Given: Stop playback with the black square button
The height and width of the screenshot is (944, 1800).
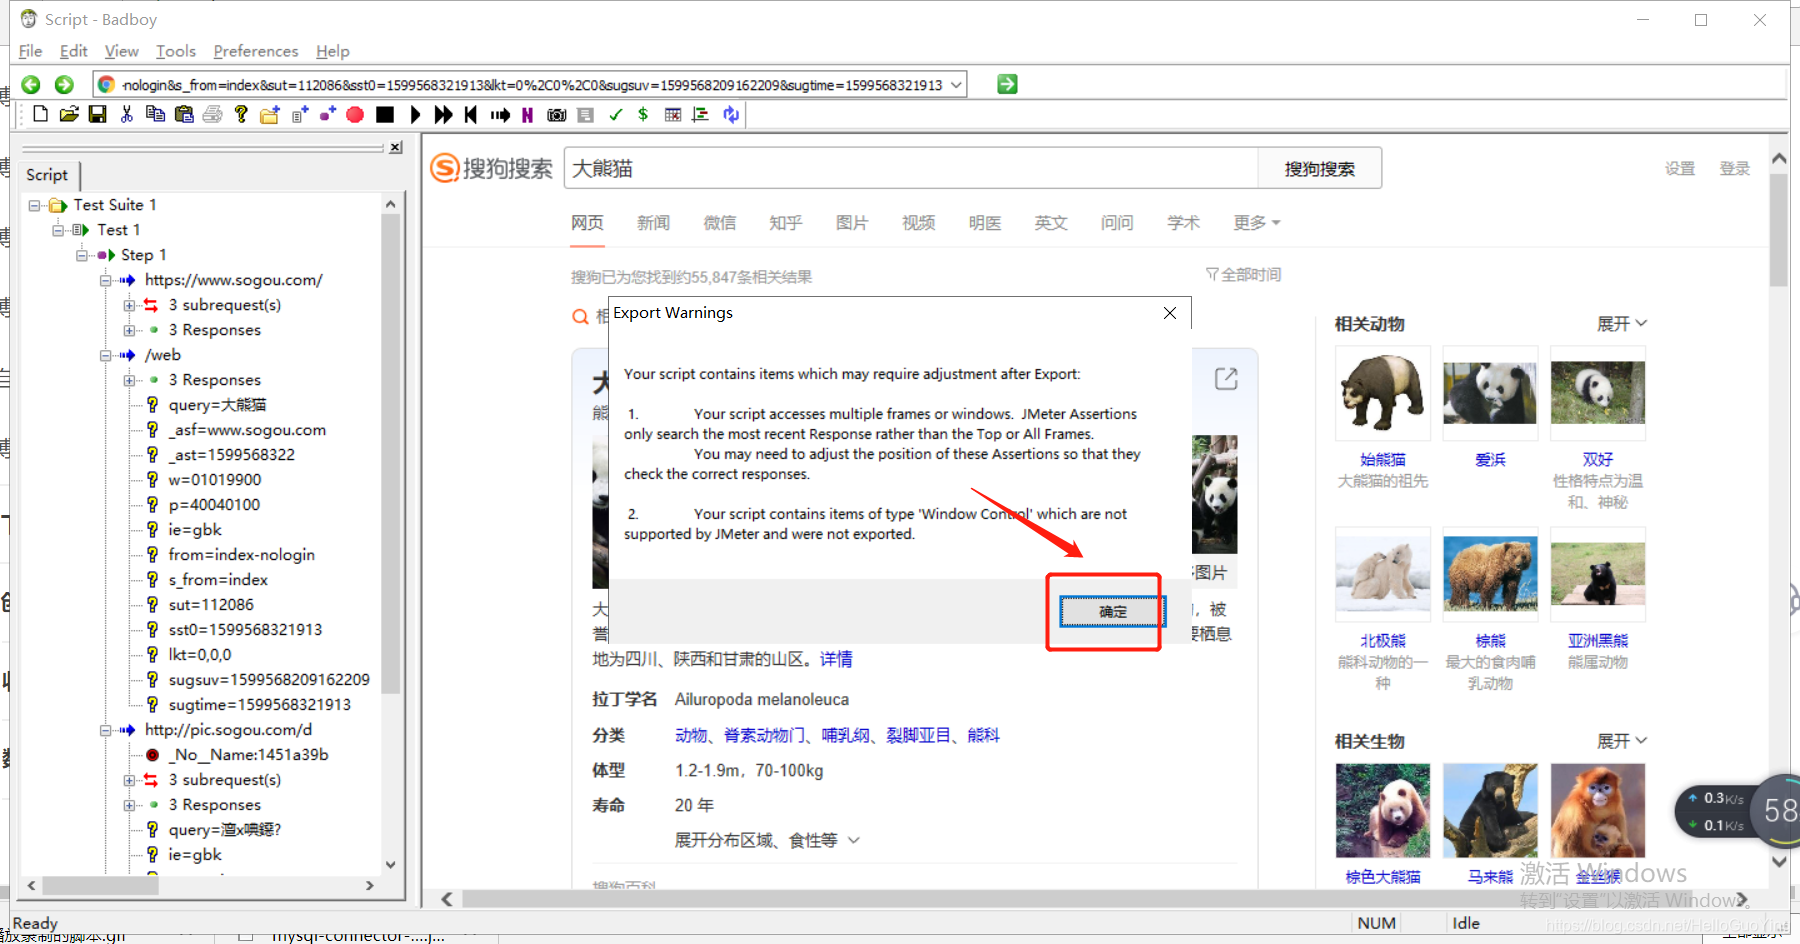Looking at the screenshot, I should (x=384, y=114).
